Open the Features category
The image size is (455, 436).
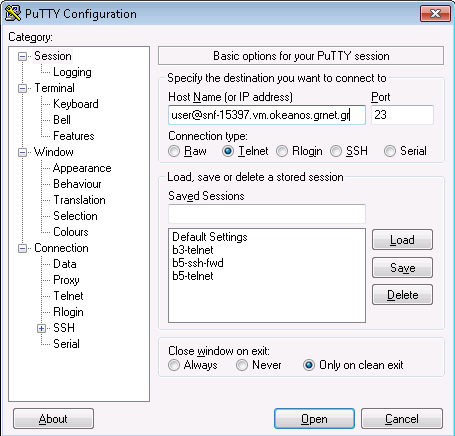point(74,136)
